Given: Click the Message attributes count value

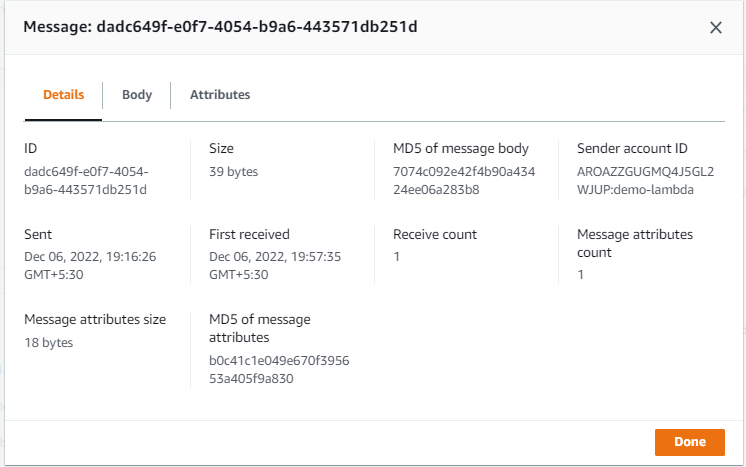Looking at the screenshot, I should click(580, 275).
